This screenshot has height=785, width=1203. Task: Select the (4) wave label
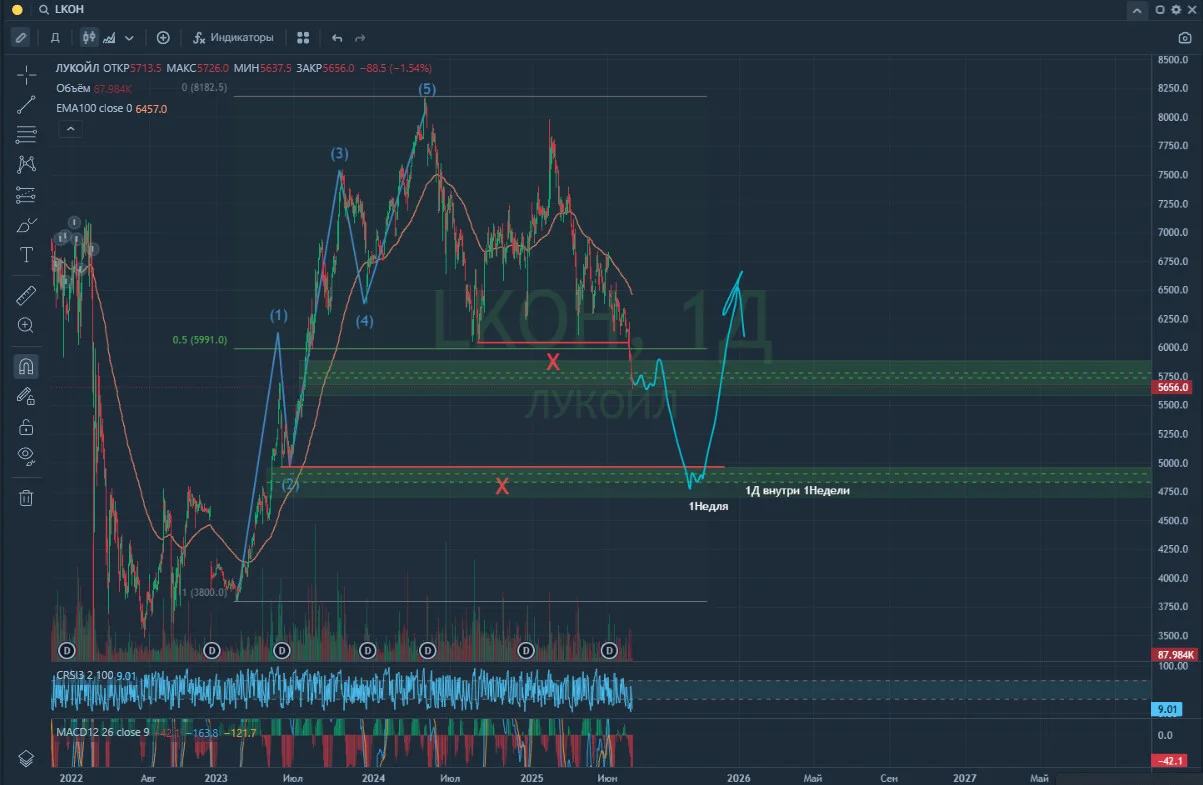(365, 321)
